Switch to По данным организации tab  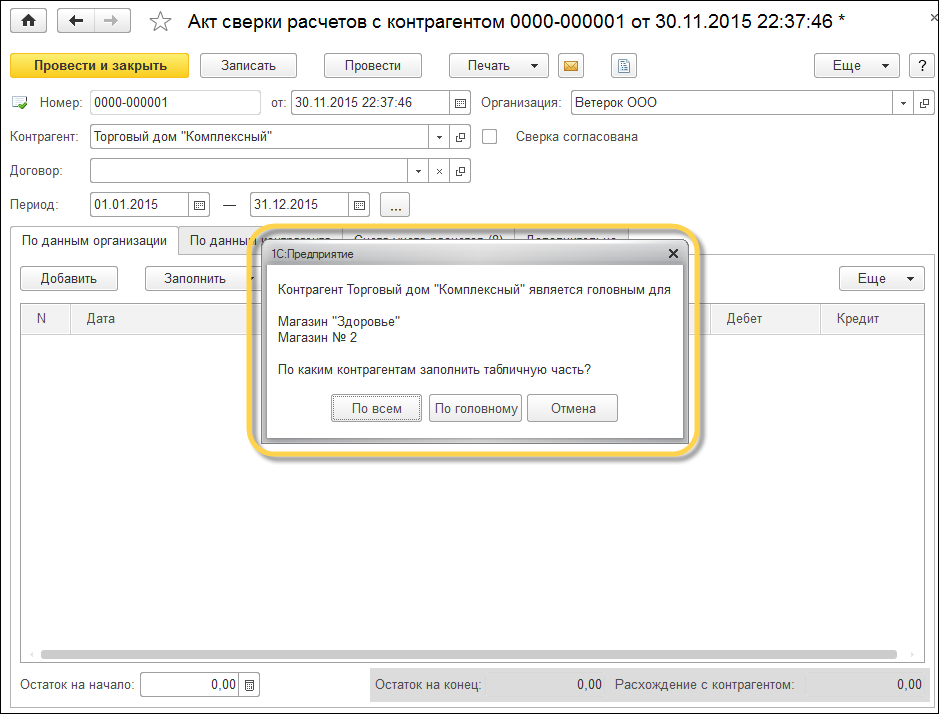pyautogui.click(x=95, y=241)
